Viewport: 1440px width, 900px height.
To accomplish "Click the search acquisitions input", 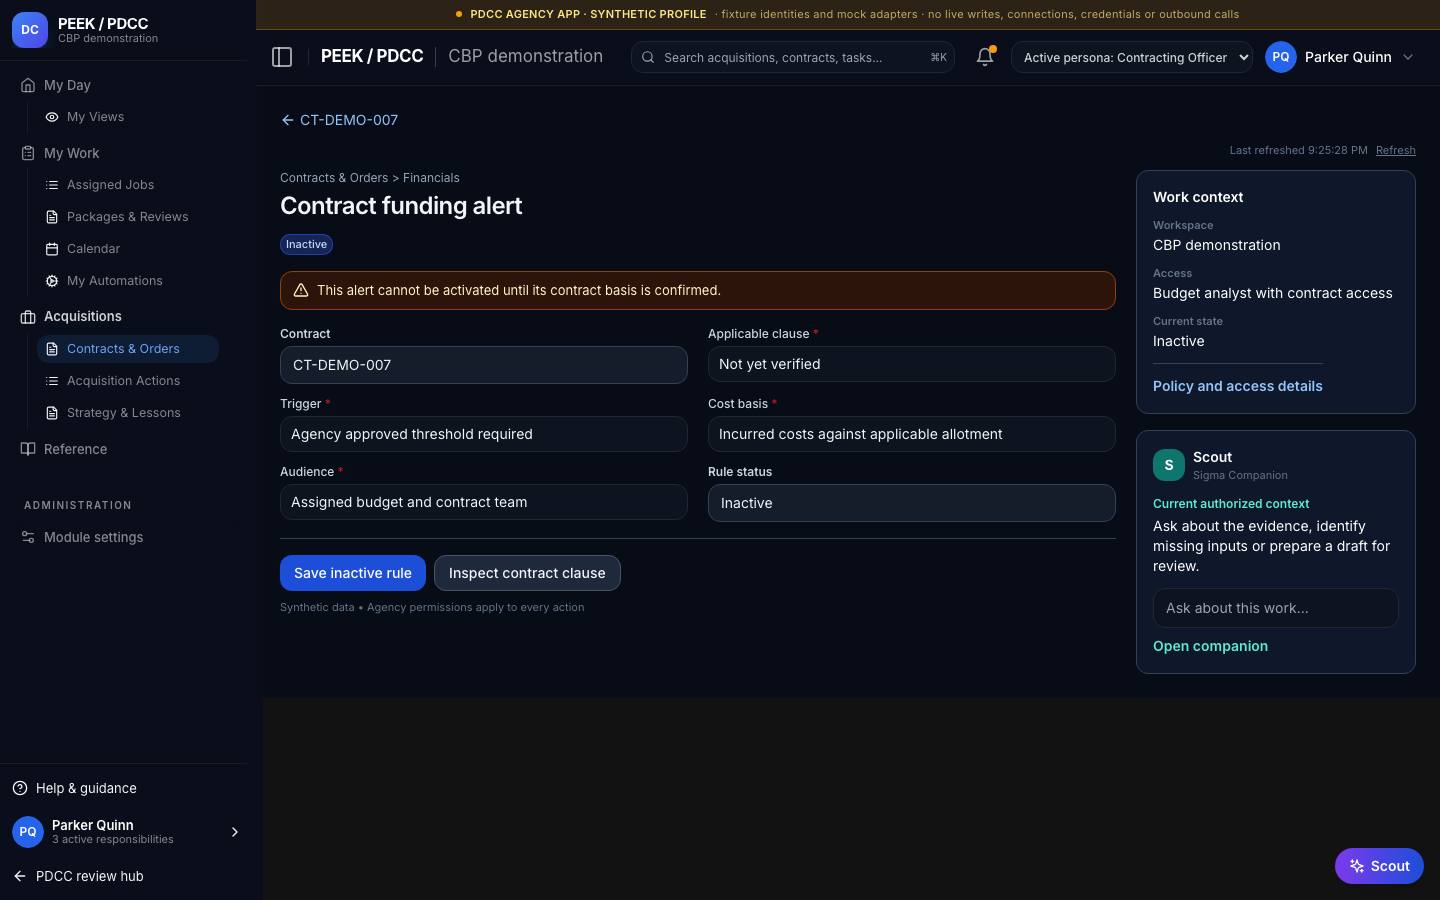I will [793, 57].
